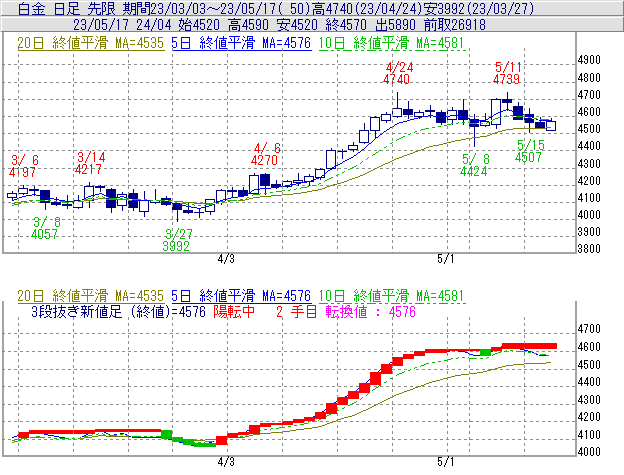Image resolution: width=624 pixels, height=475 pixels.
Task: Click the 3/14 4217 high label
Action: coord(90,163)
